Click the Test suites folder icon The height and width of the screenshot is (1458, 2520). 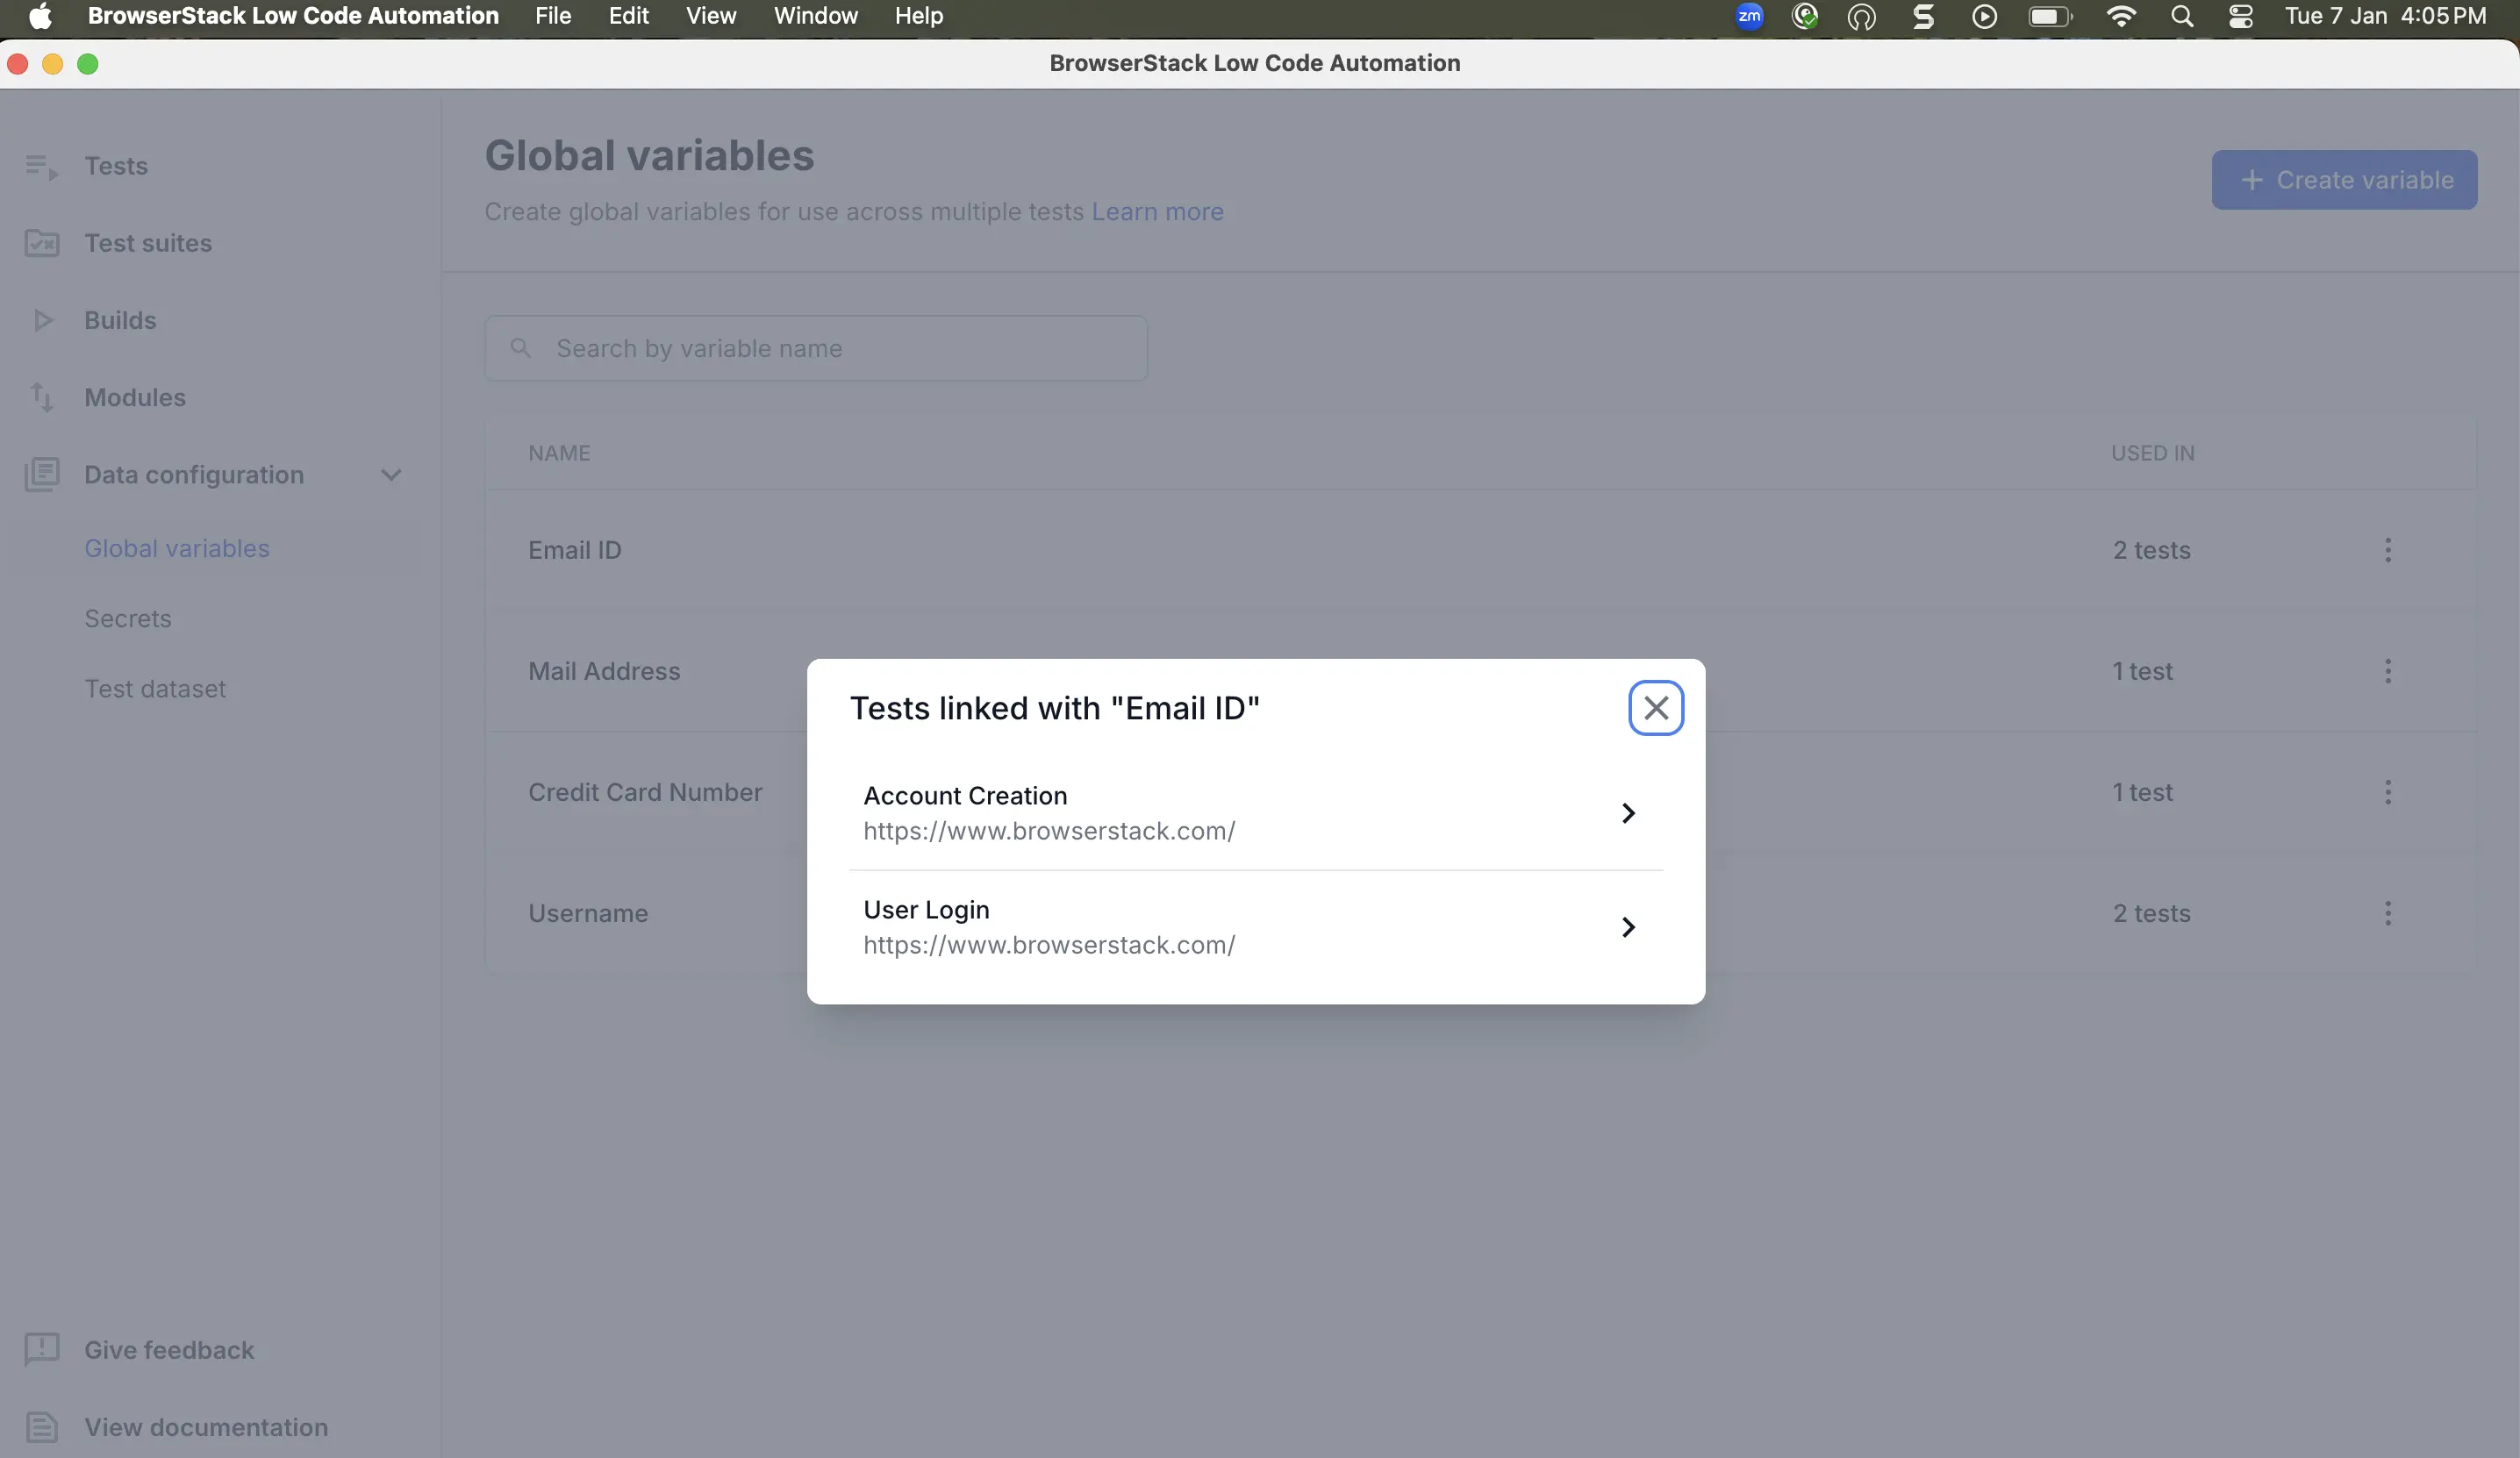41,243
